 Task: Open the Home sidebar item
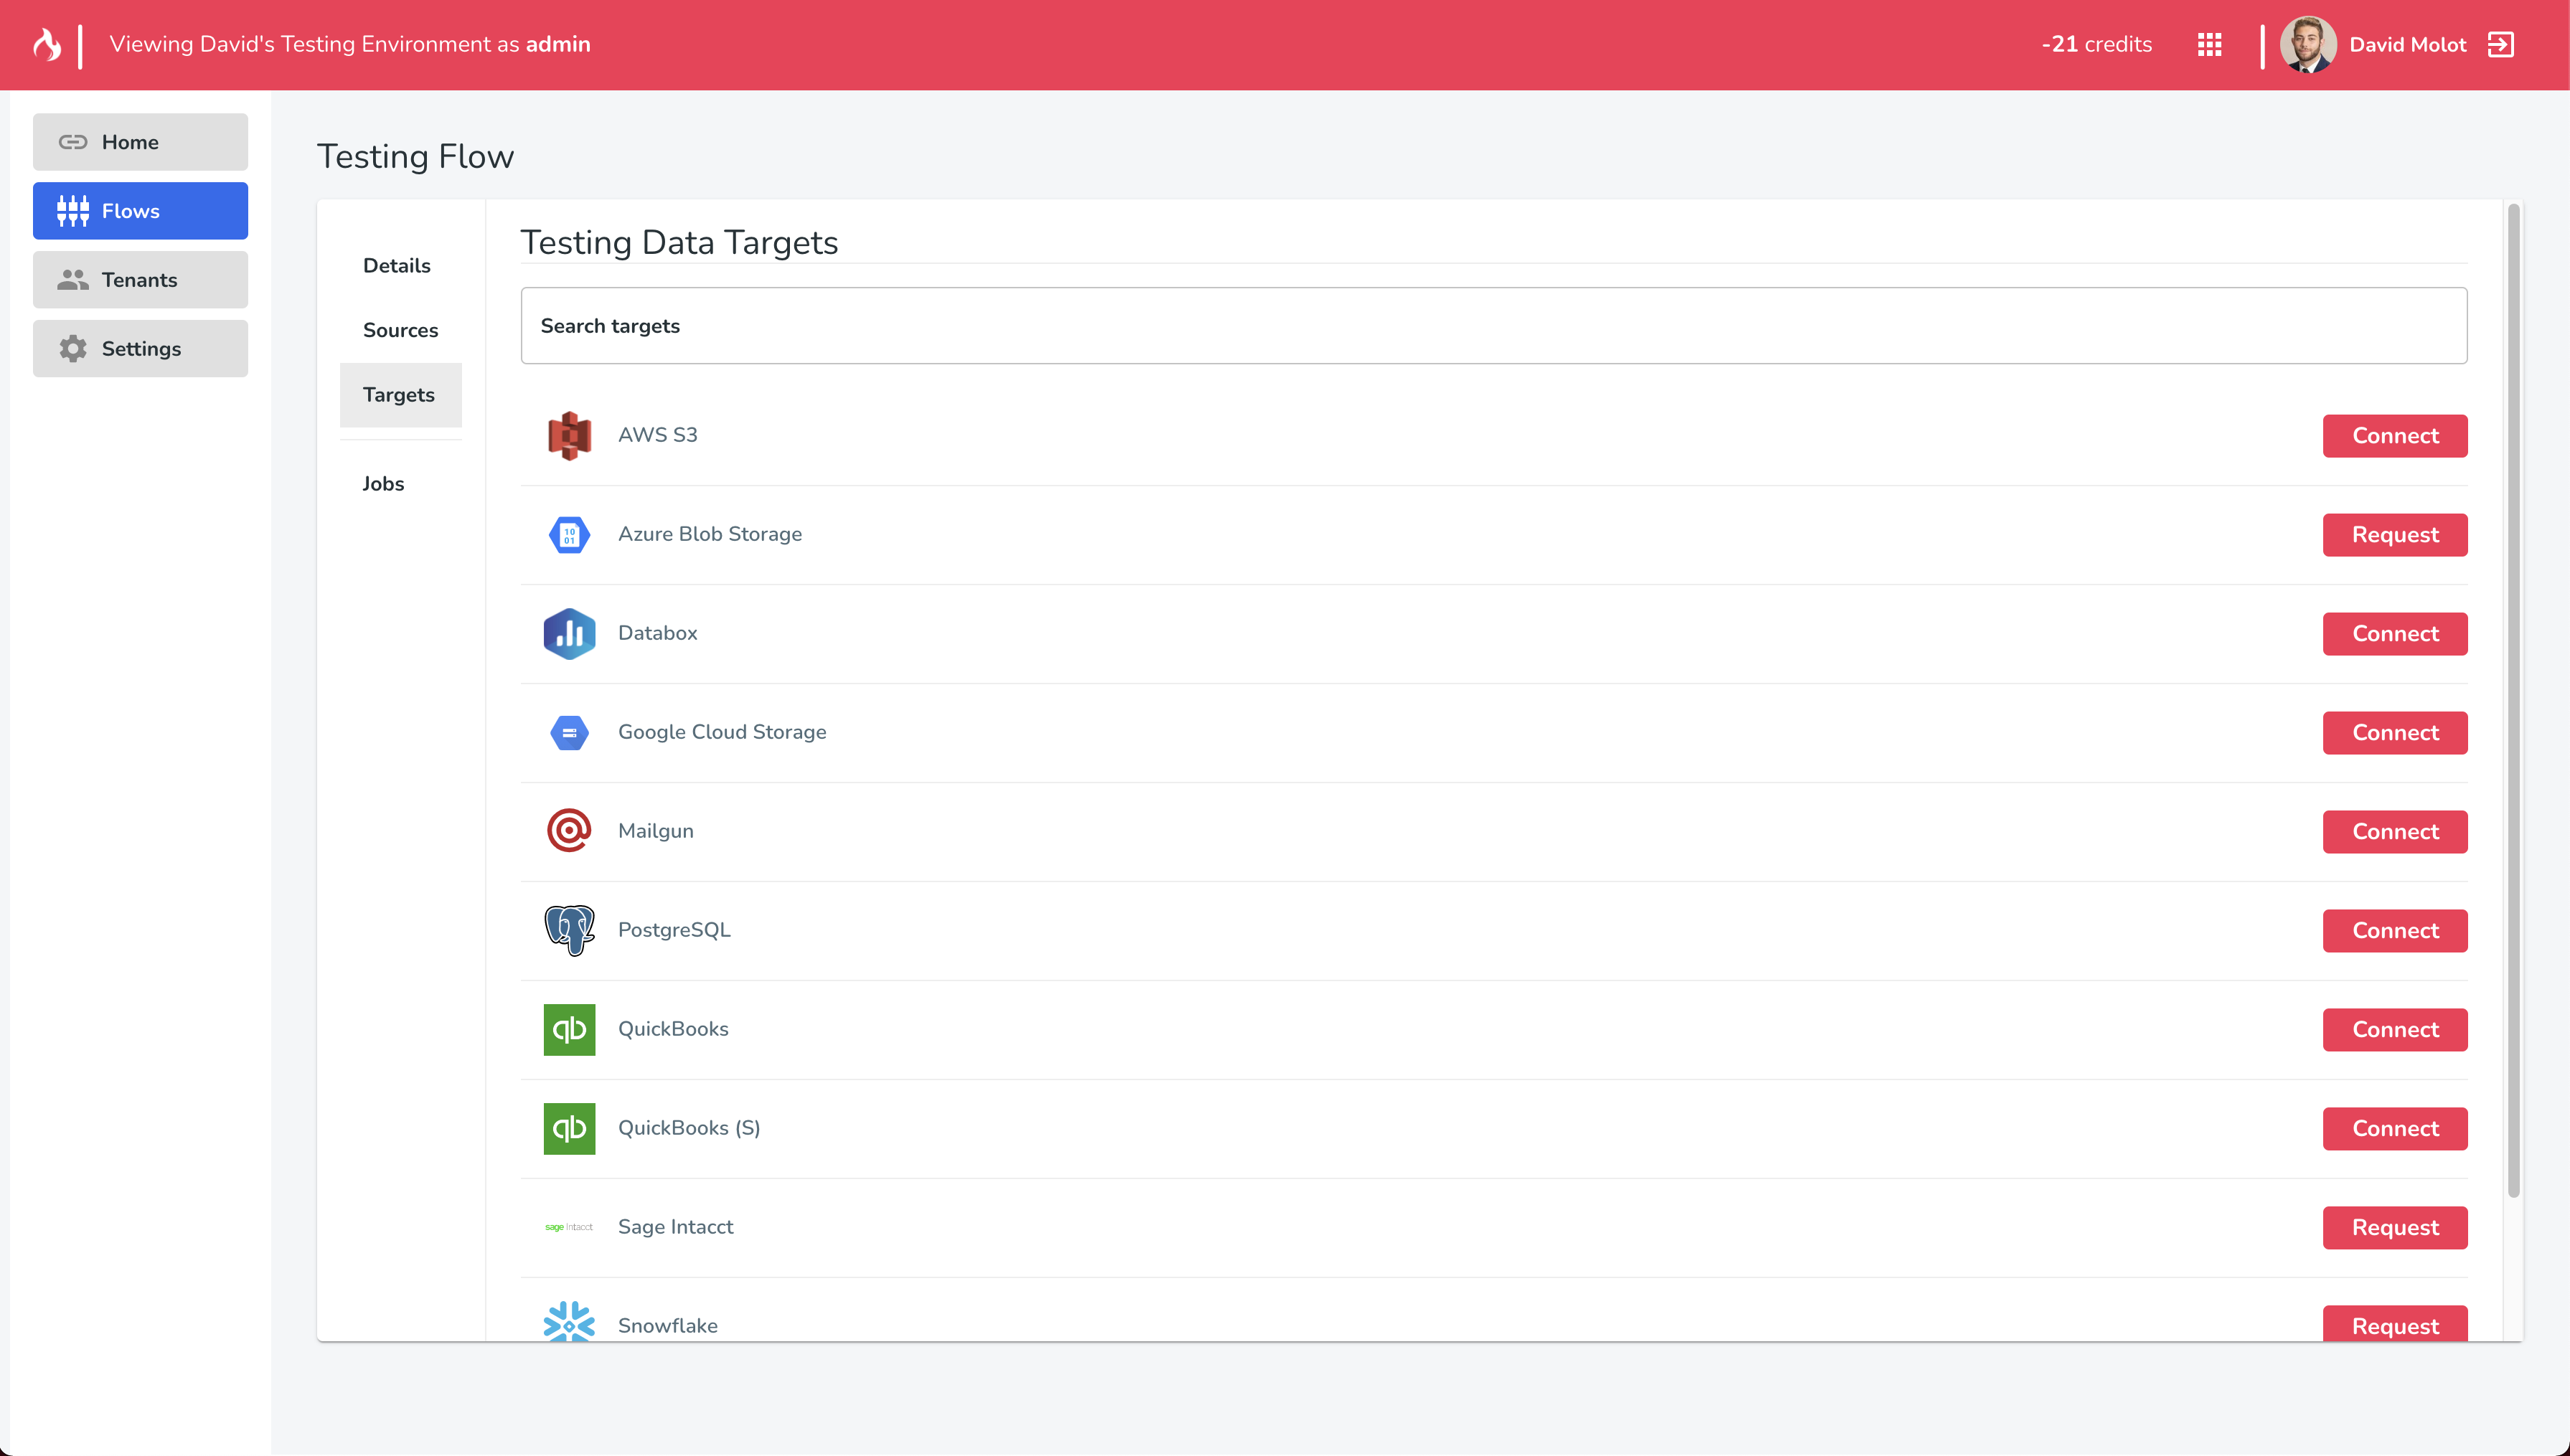pos(140,142)
